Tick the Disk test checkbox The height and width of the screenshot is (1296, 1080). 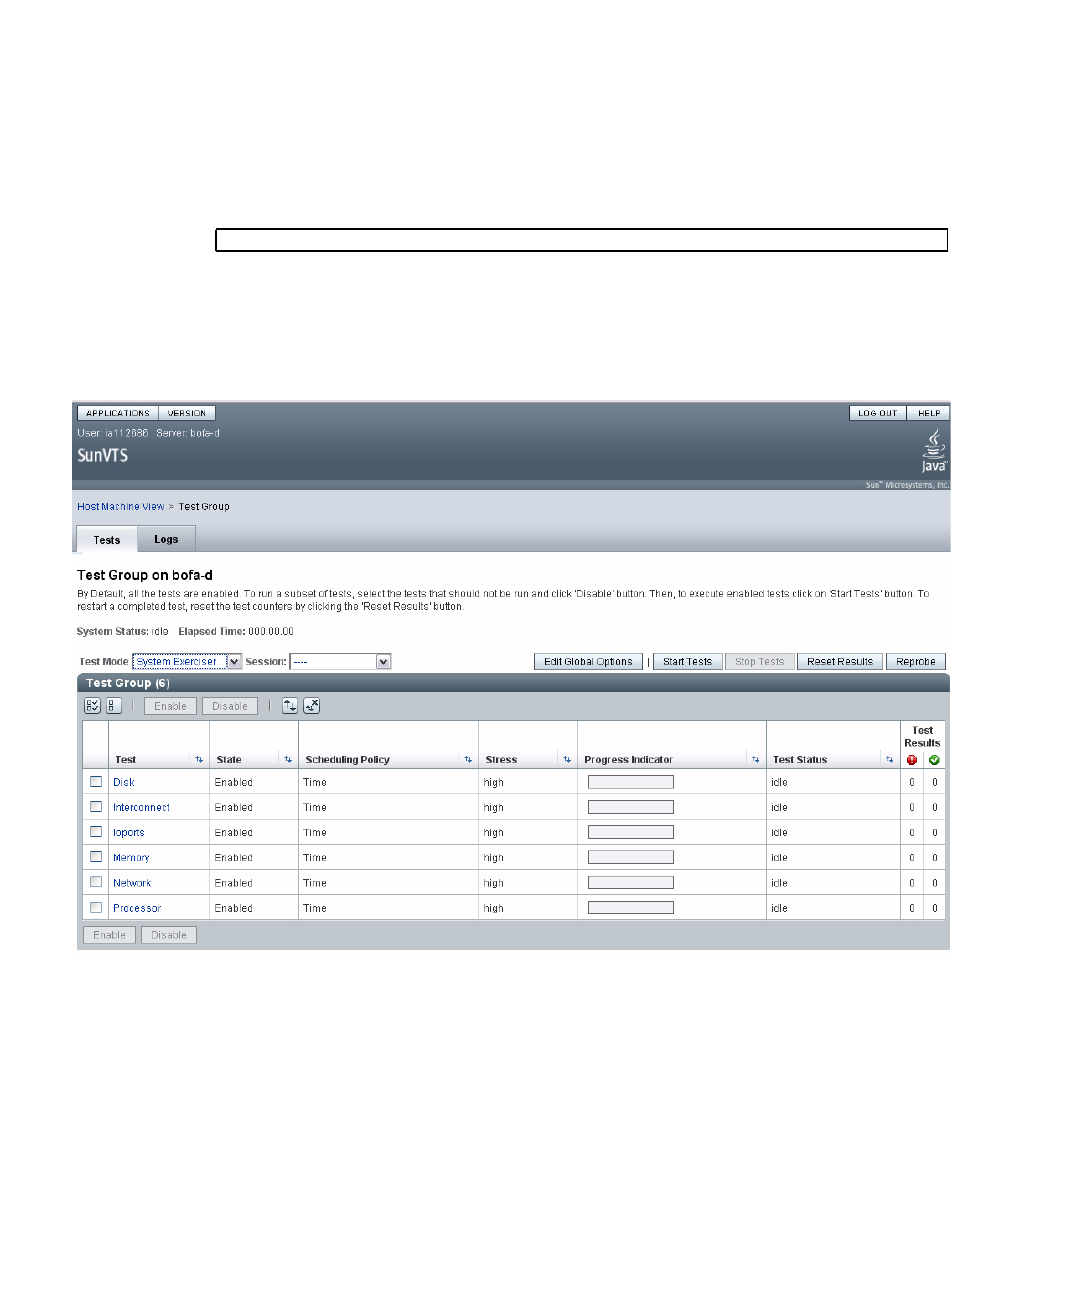[96, 782]
